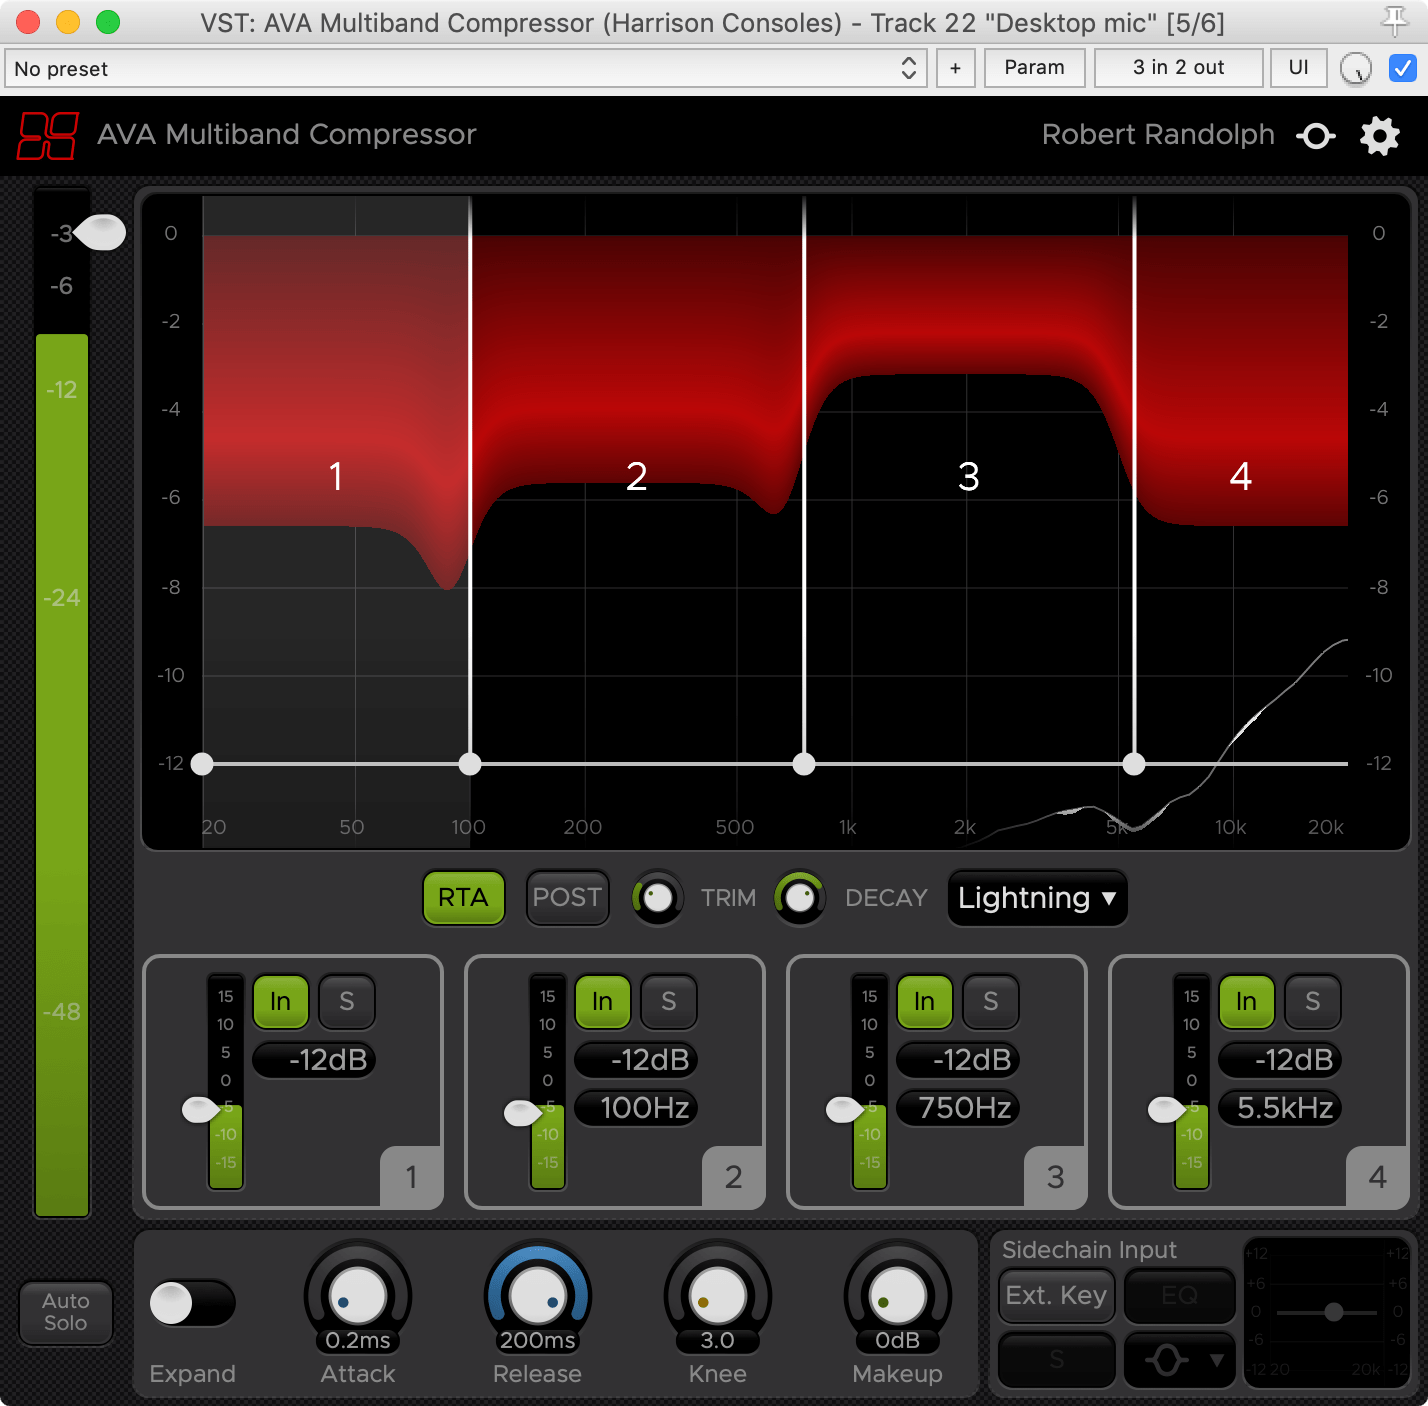
Task: Click the Knee knob
Action: click(x=718, y=1295)
